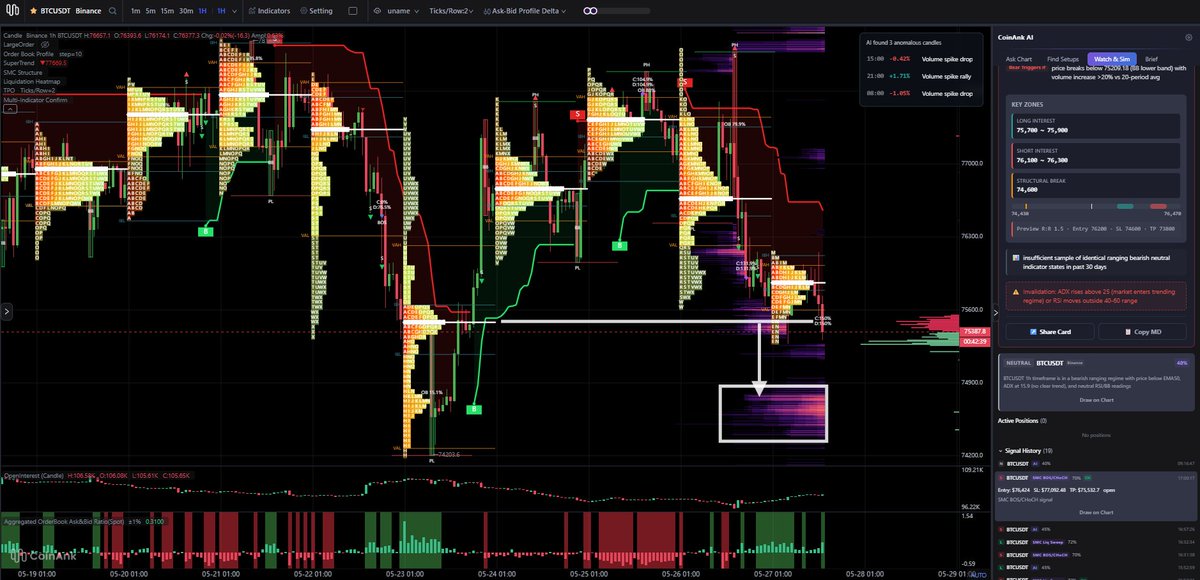Click the current price label 75387.8
This screenshot has height=580, width=1200.
click(973, 331)
